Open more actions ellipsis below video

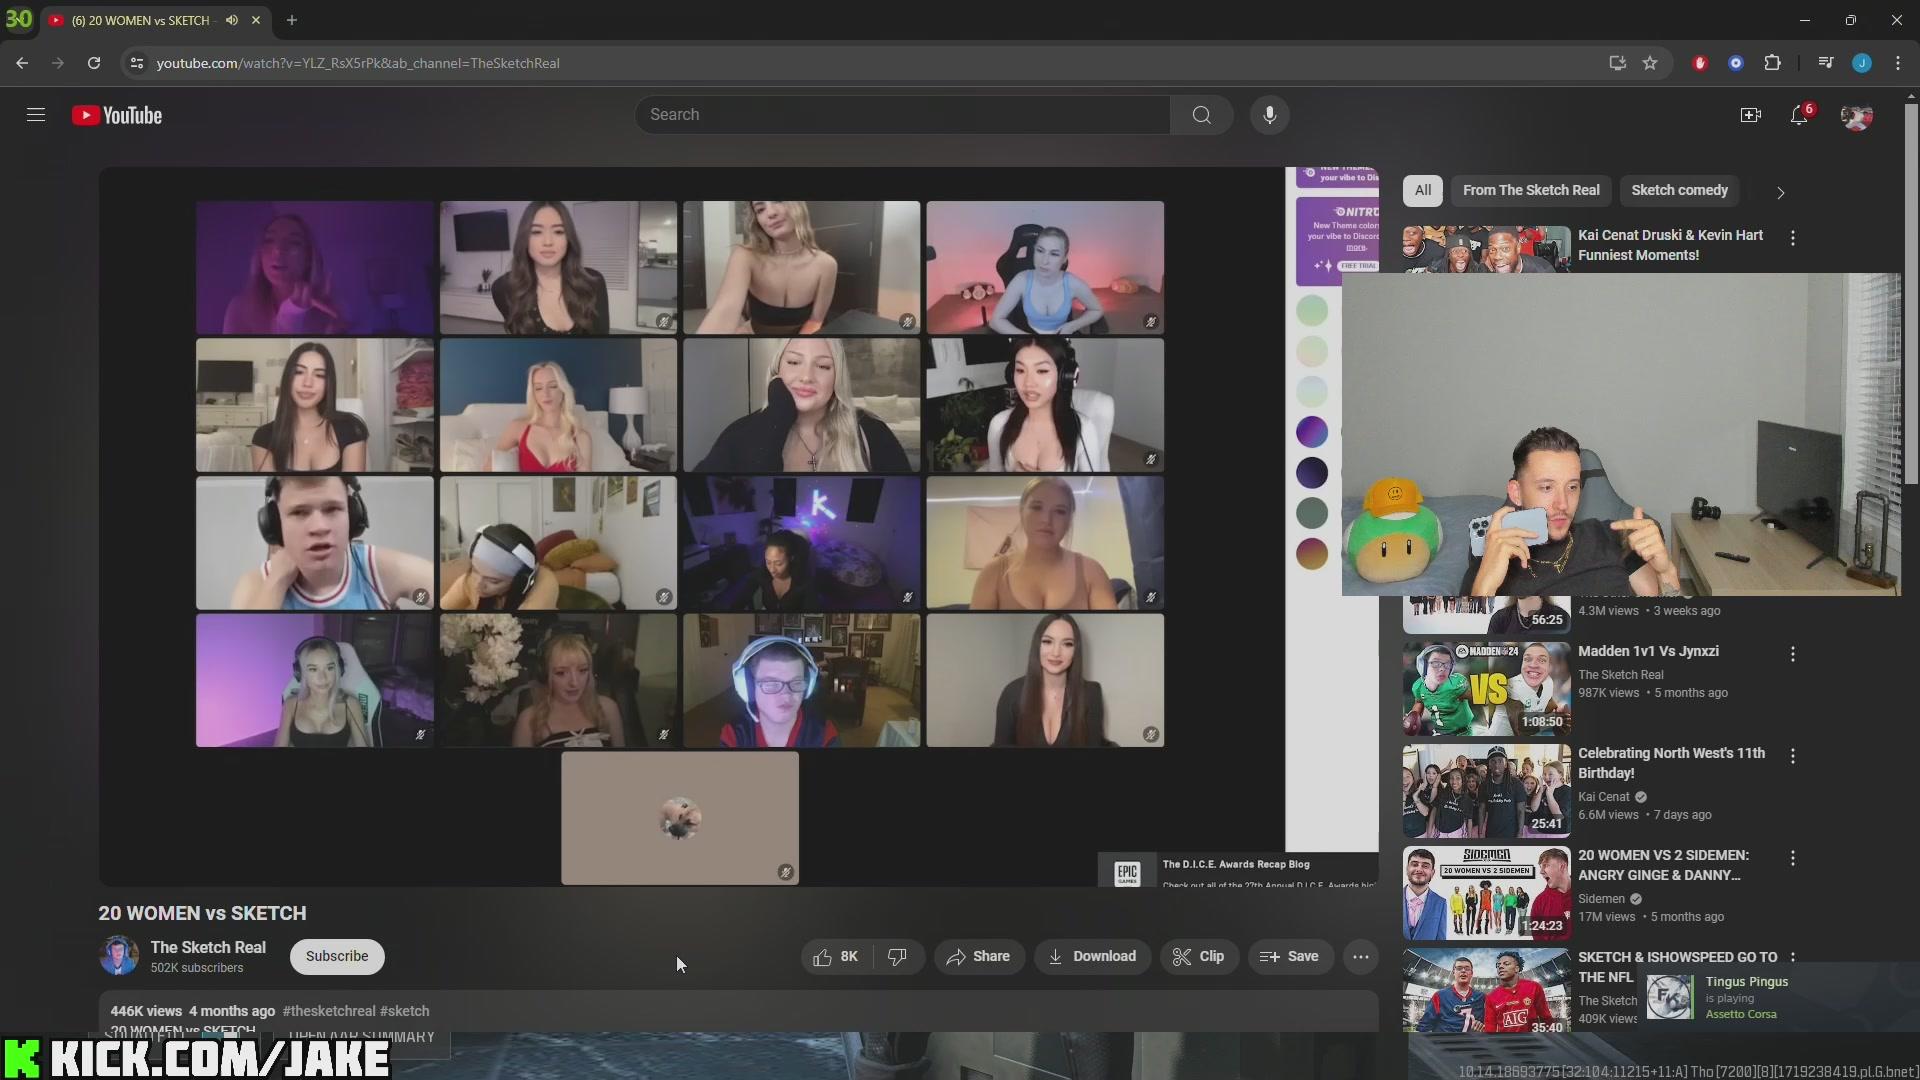coord(1360,957)
